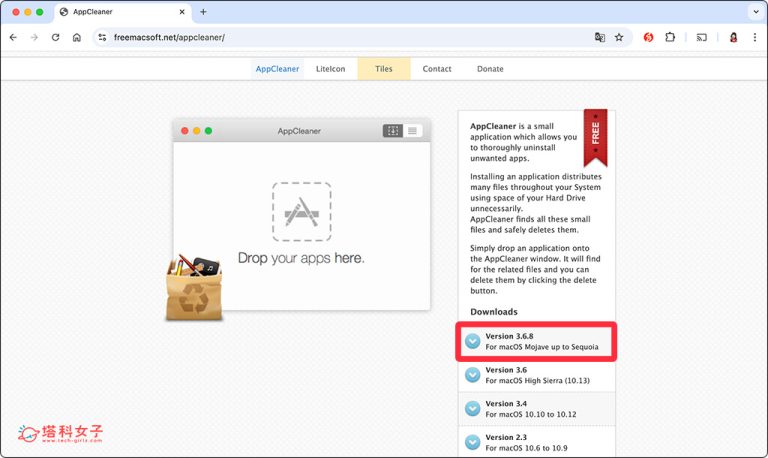
Task: Click the Version 3.4 download arrow icon
Action: [x=473, y=409]
